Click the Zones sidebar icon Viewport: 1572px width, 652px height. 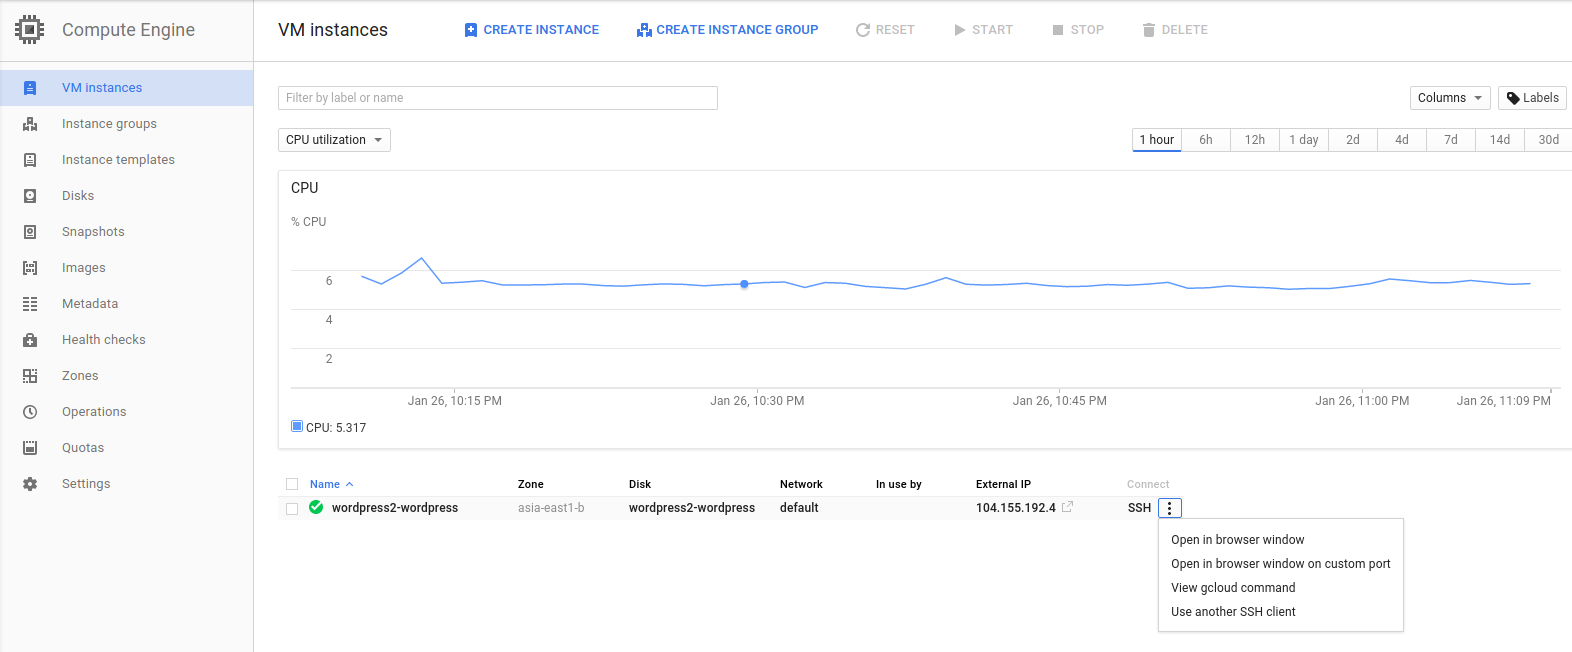click(x=30, y=376)
